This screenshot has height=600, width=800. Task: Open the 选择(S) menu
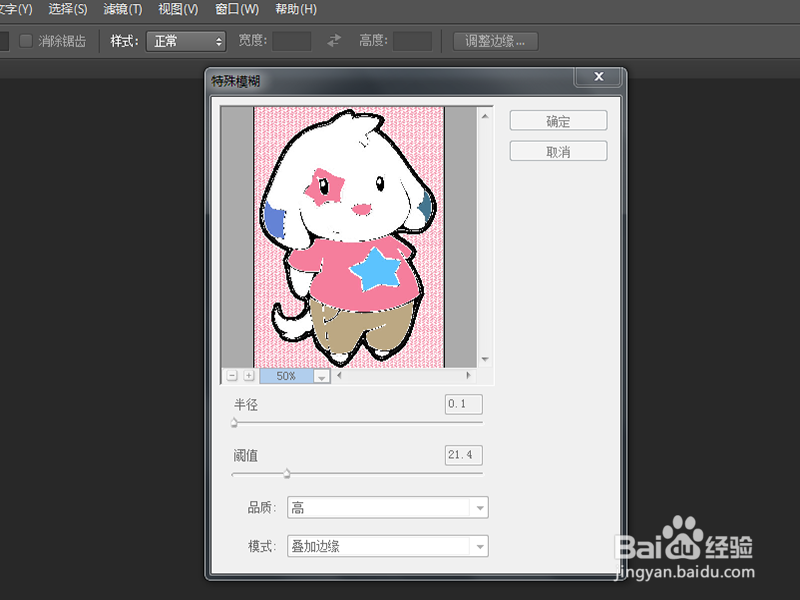[x=68, y=9]
